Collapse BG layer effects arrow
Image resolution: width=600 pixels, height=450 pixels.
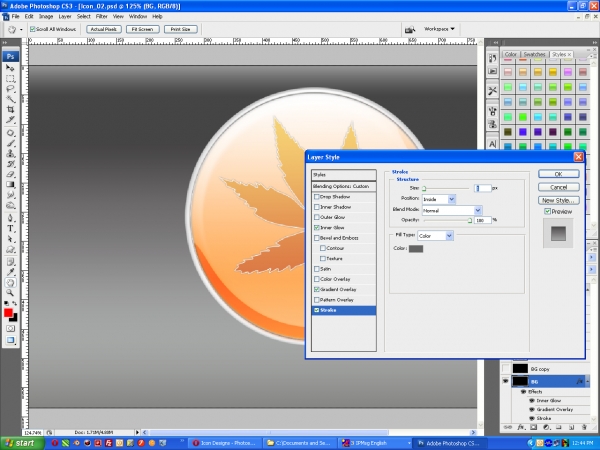point(587,381)
